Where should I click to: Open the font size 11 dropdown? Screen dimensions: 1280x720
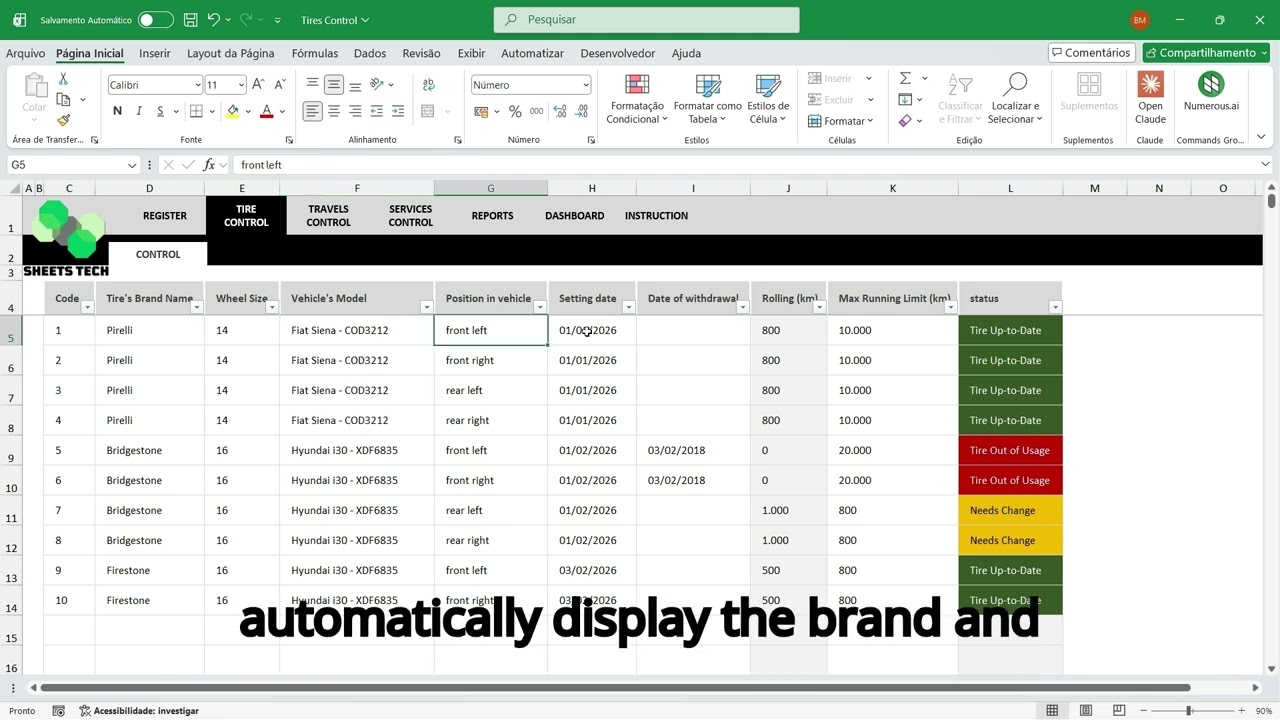tap(241, 85)
